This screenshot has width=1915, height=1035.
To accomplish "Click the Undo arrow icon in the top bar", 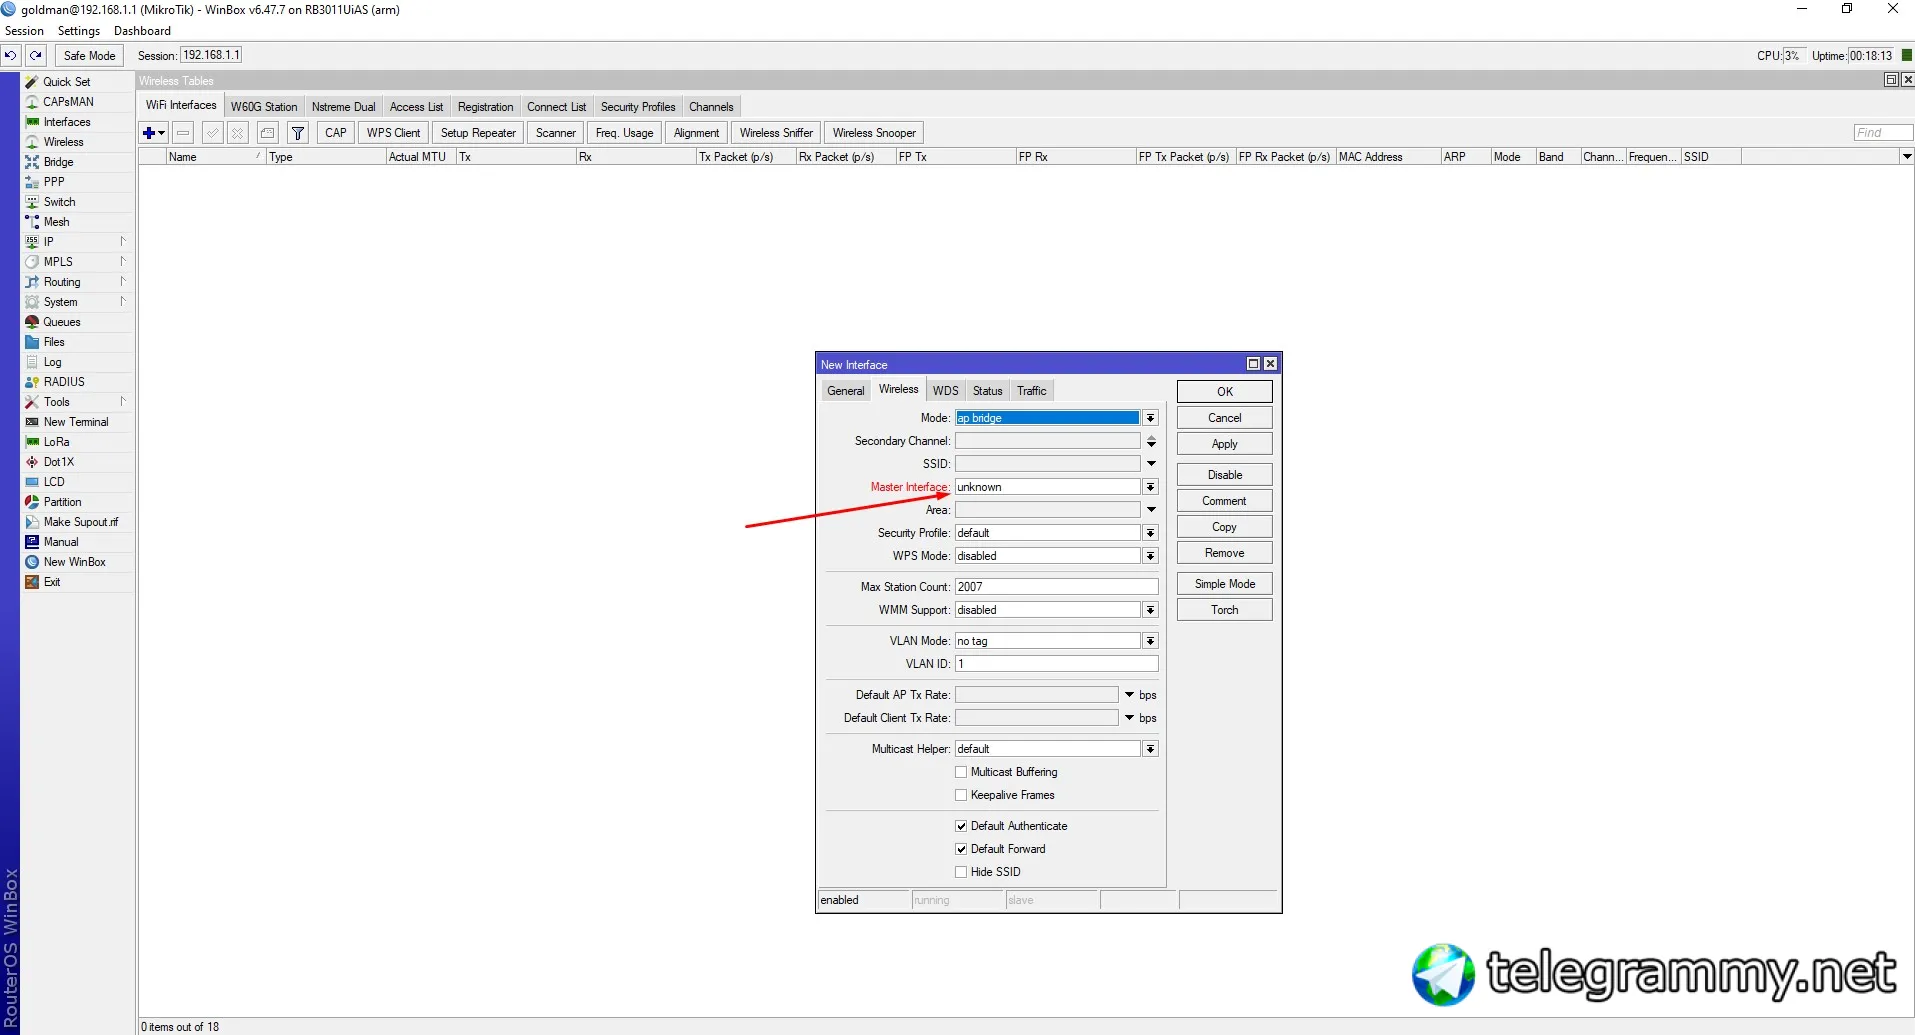I will [x=11, y=55].
